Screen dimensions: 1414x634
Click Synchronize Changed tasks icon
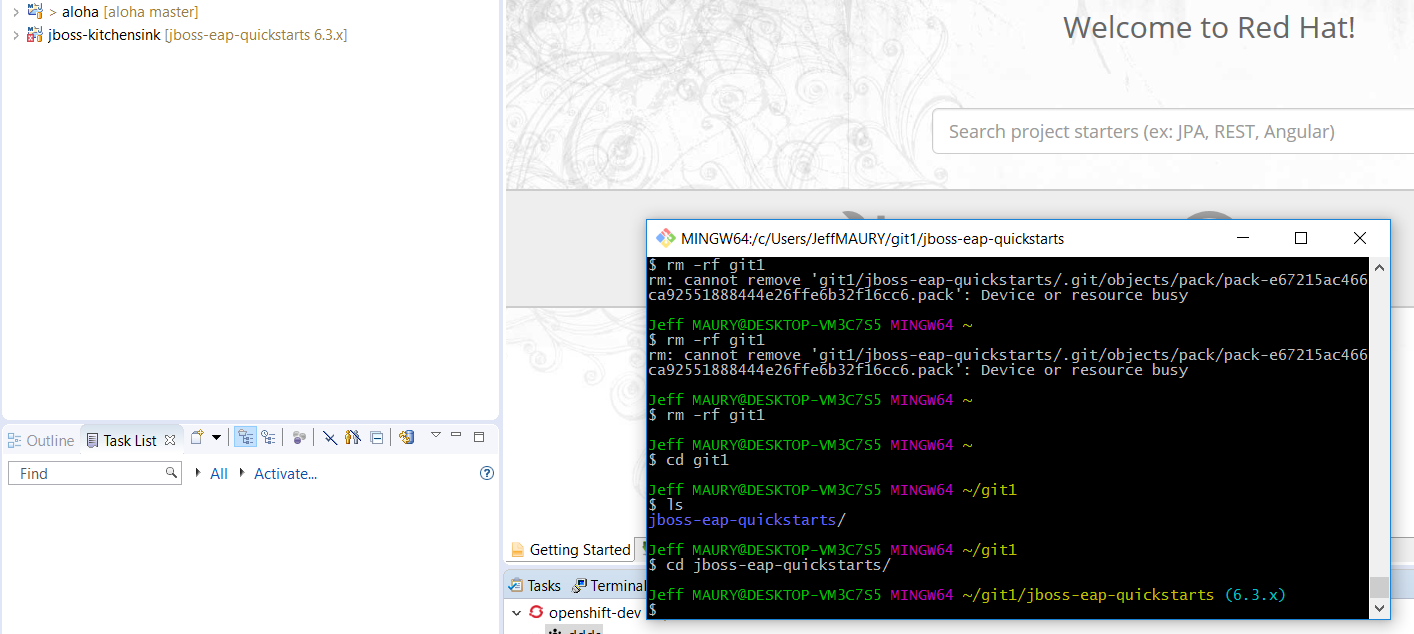pyautogui.click(x=406, y=437)
